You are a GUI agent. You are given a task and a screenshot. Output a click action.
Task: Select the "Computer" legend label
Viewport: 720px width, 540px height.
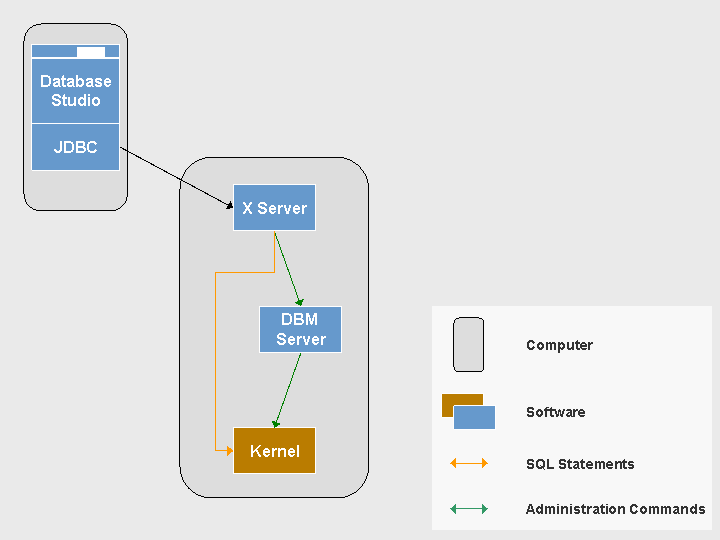[x=559, y=345]
